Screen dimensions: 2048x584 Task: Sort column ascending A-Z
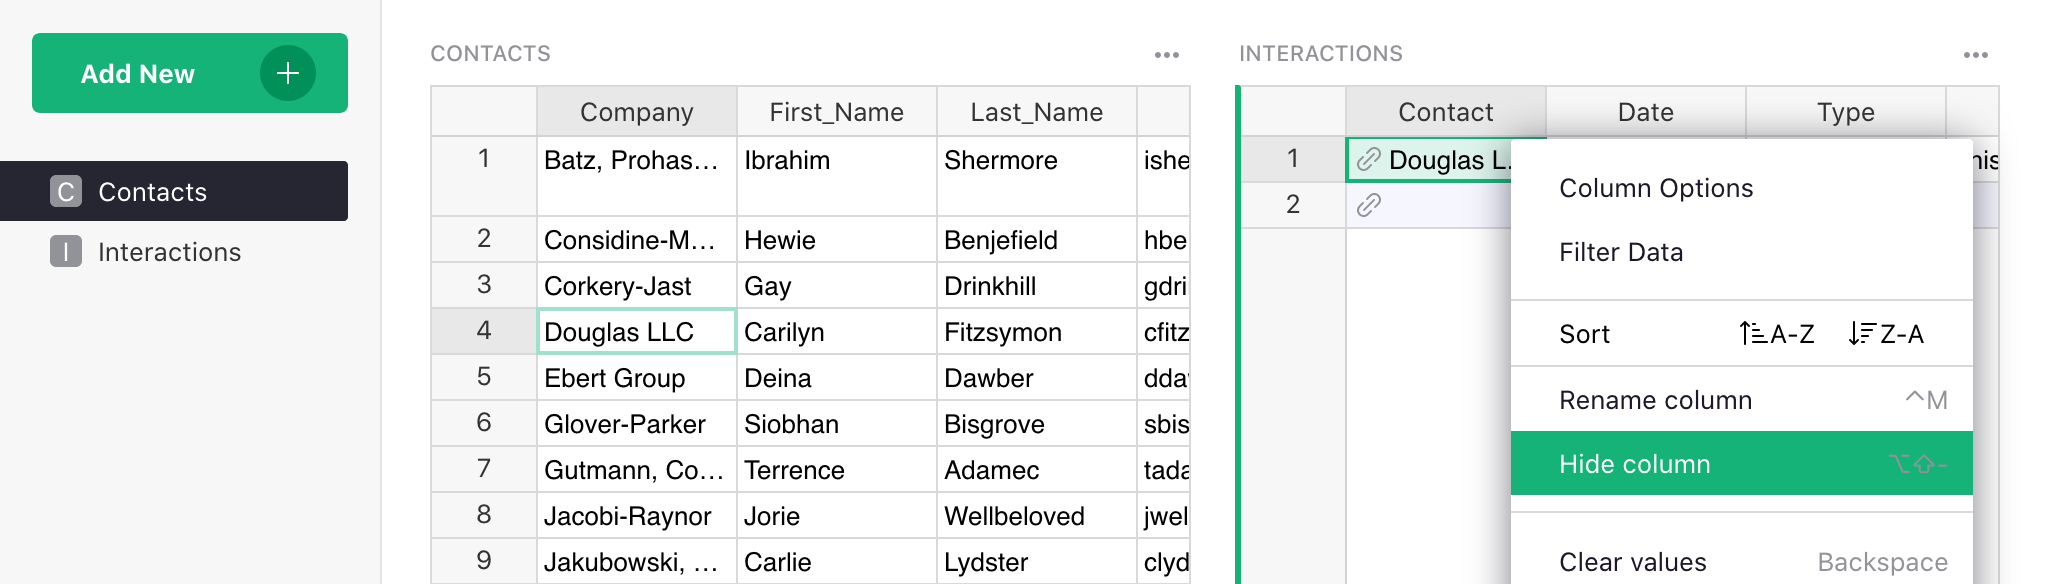pos(1776,334)
